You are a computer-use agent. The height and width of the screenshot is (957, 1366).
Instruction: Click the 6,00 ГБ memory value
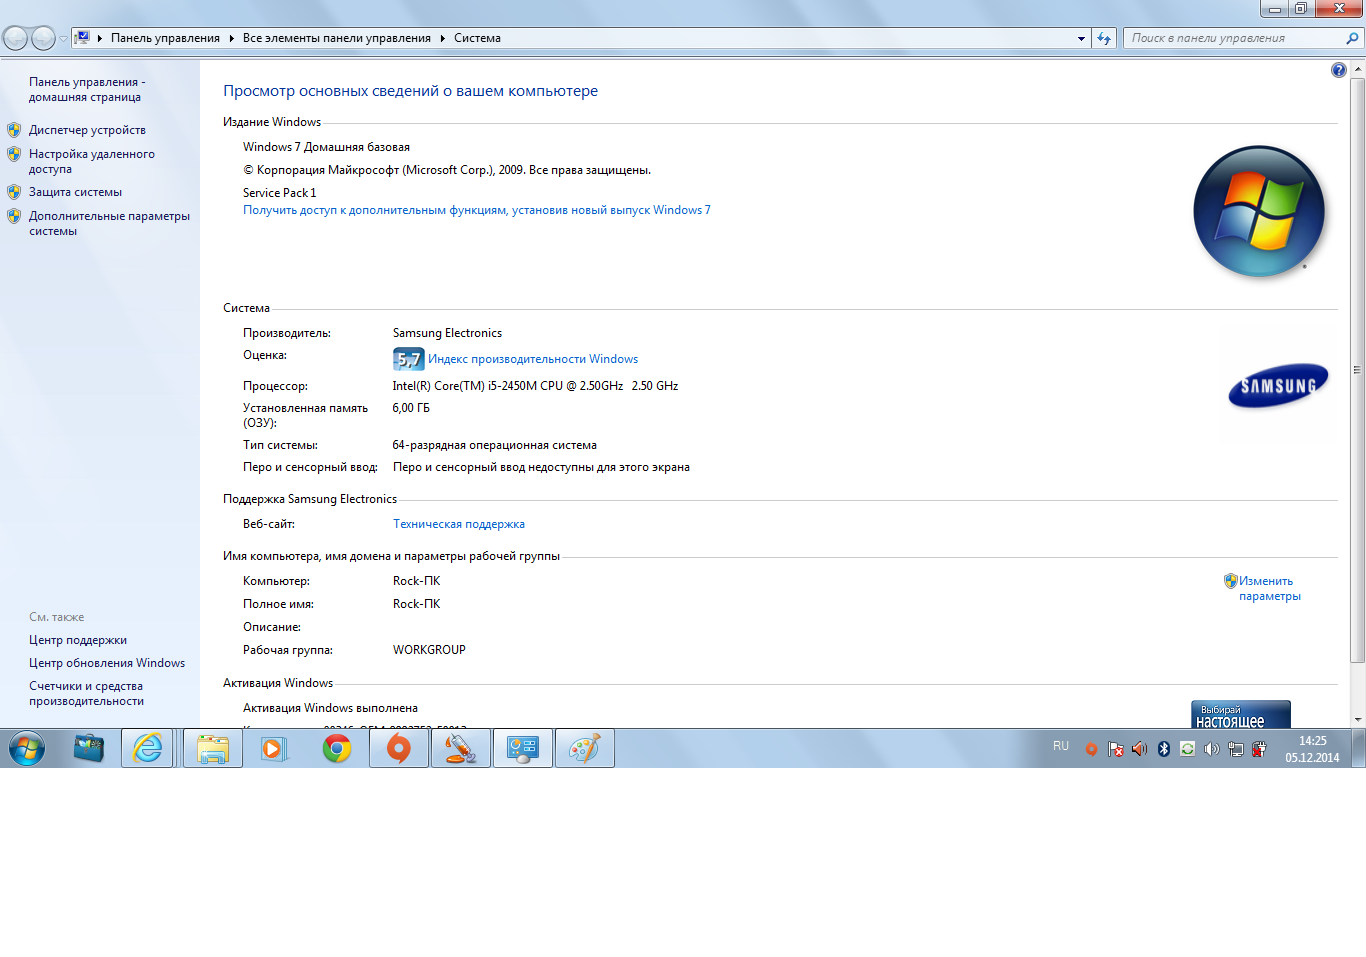coord(411,408)
